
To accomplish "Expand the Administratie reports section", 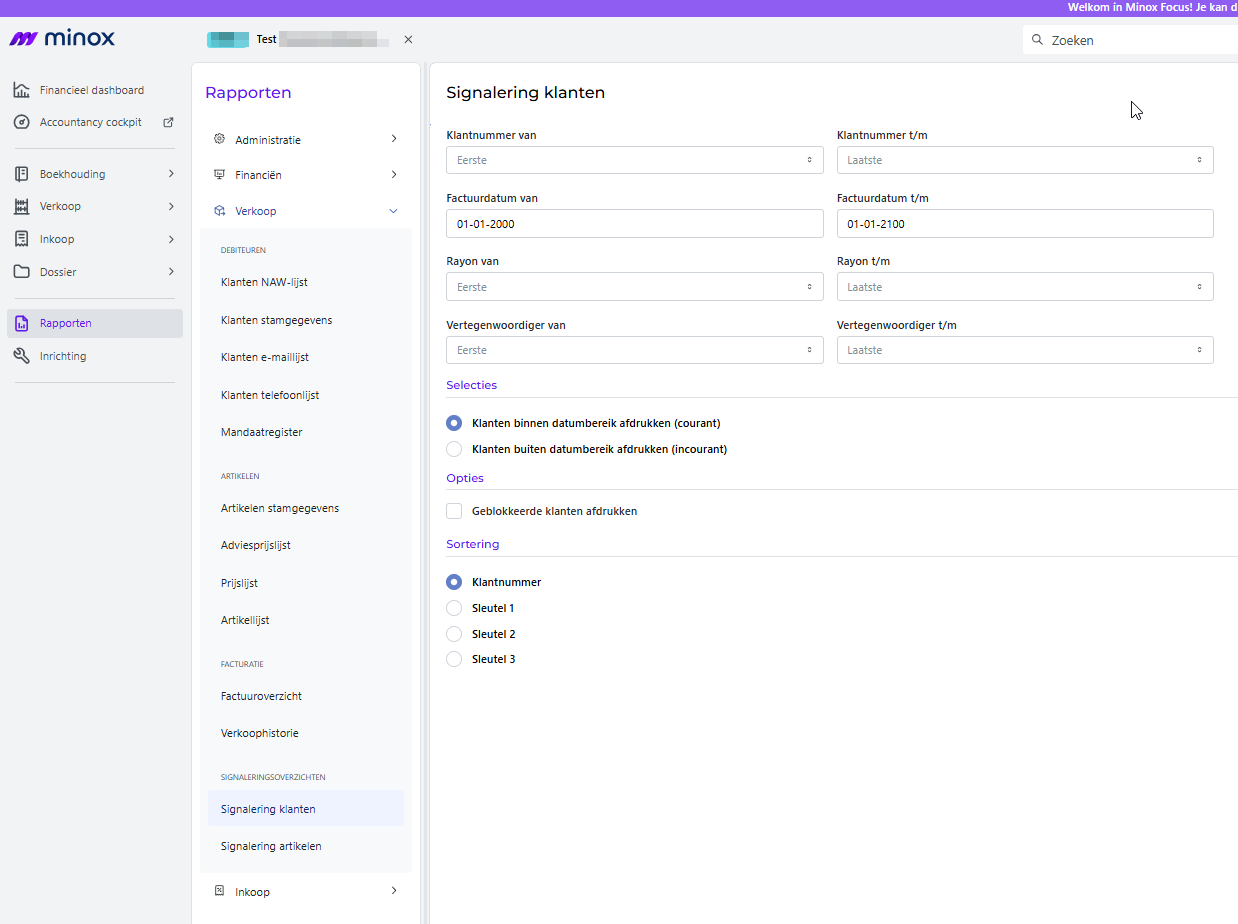I will 393,139.
